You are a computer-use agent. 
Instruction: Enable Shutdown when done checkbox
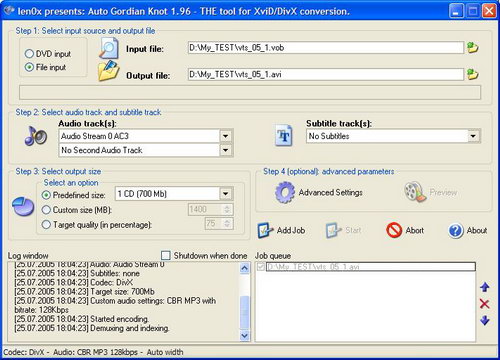[166, 255]
